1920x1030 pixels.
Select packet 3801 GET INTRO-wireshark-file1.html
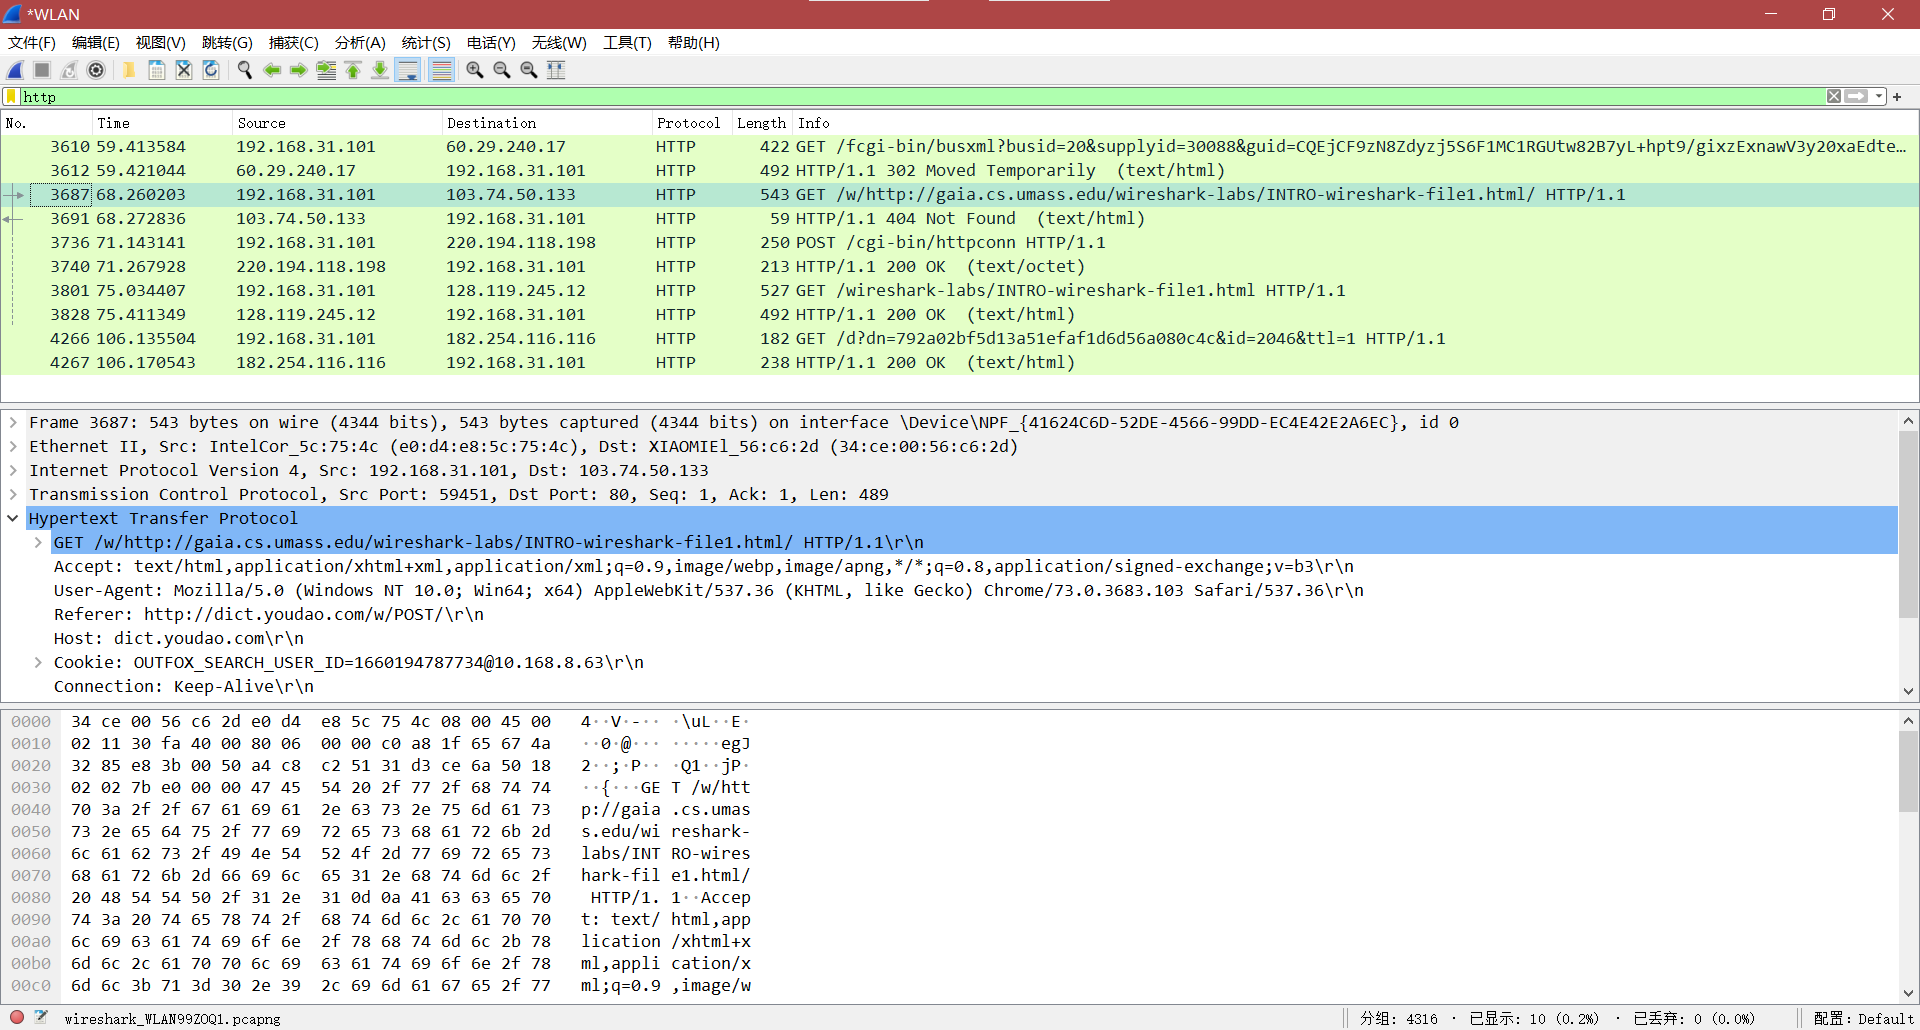960,291
